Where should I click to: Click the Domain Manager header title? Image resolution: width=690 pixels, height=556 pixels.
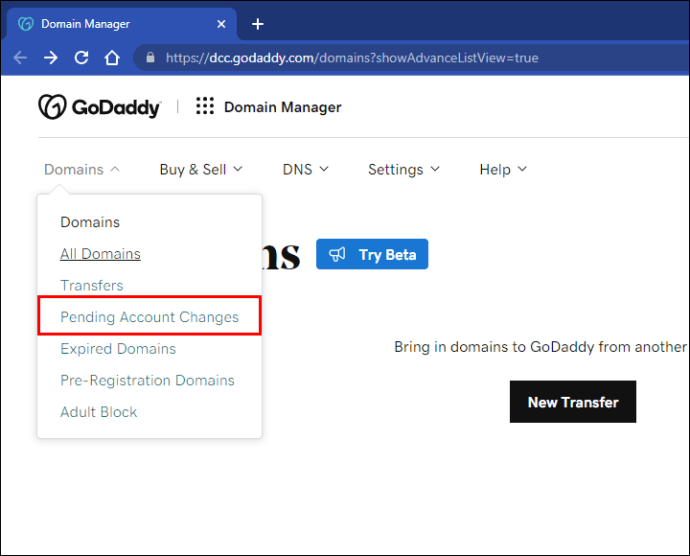pos(283,107)
